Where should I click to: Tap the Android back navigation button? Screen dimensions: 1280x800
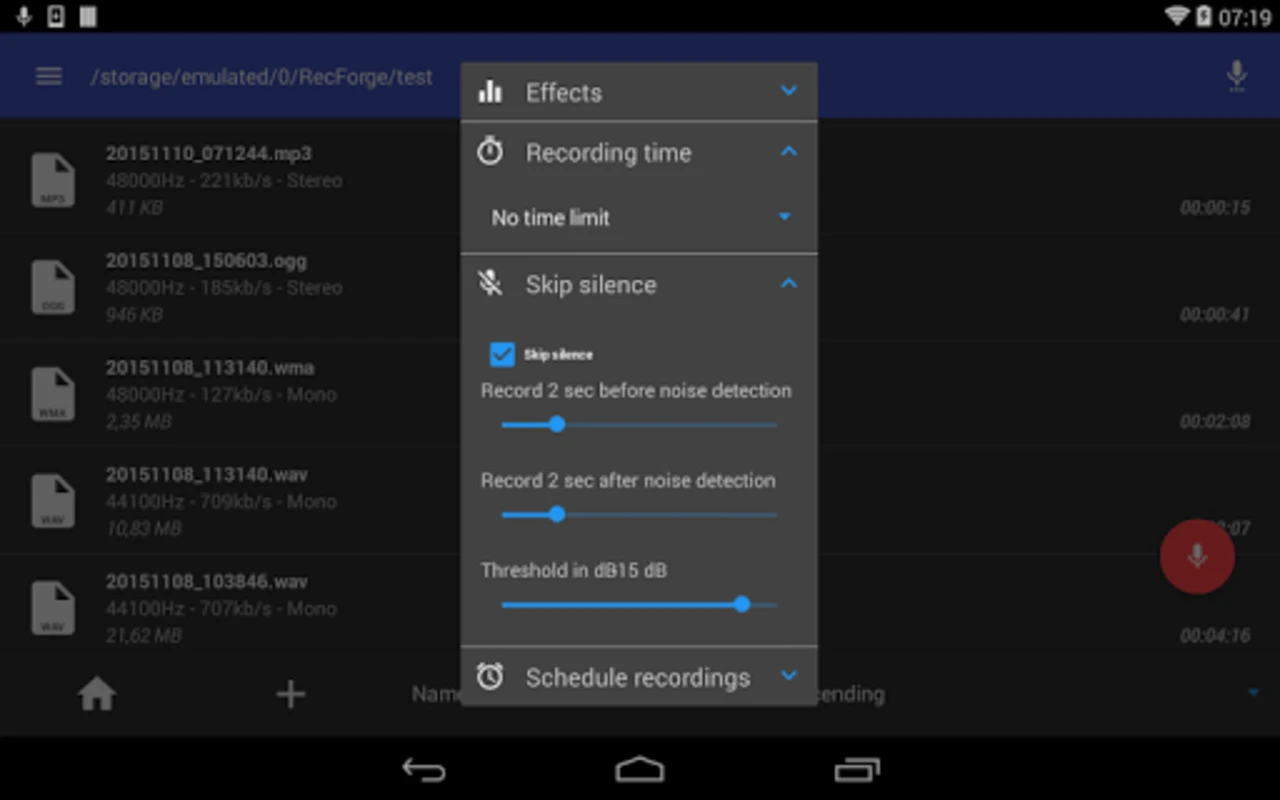(x=424, y=769)
